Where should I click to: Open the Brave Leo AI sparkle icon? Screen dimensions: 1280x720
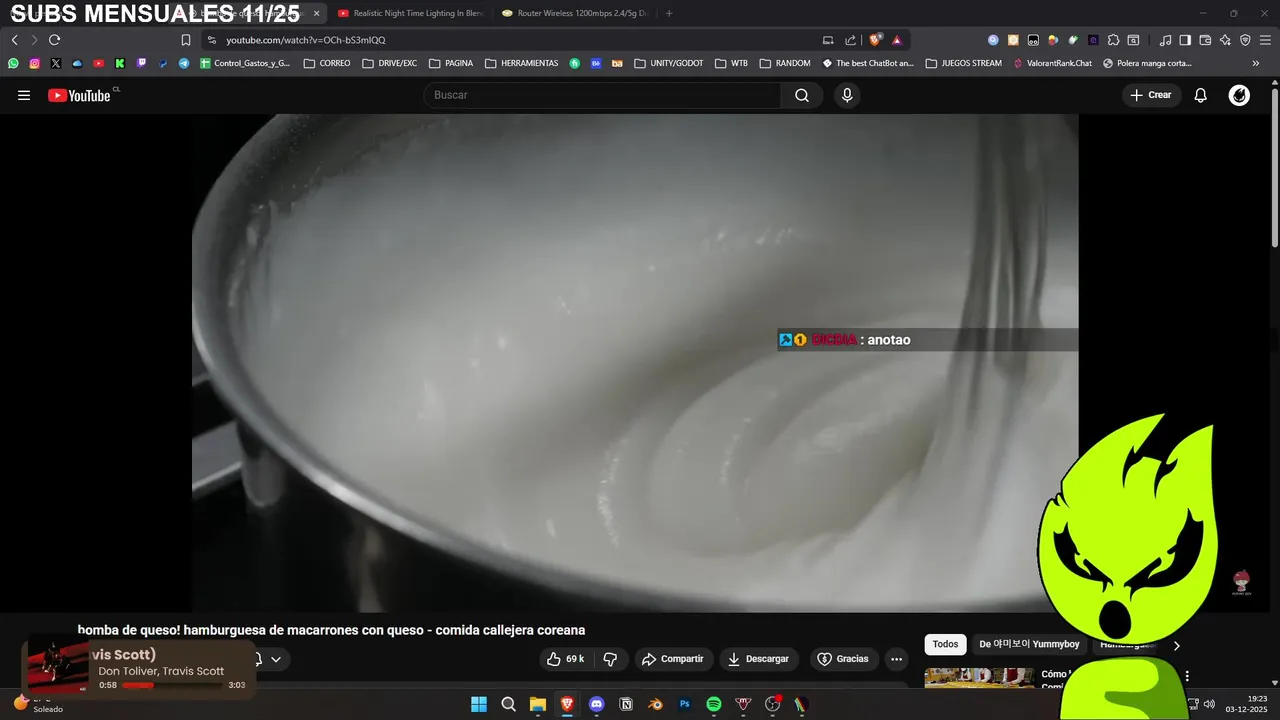click(1225, 40)
